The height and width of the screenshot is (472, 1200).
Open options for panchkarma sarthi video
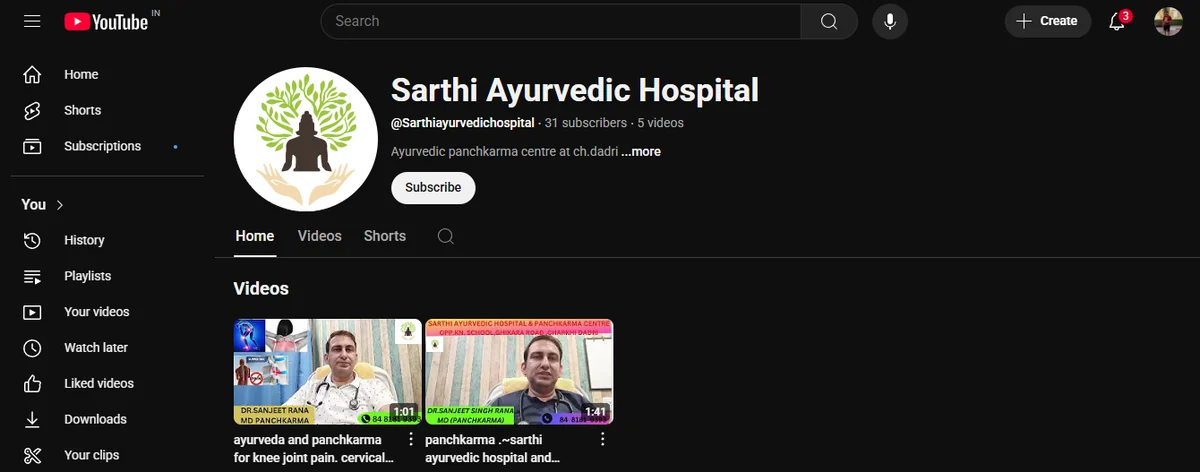pyautogui.click(x=602, y=439)
